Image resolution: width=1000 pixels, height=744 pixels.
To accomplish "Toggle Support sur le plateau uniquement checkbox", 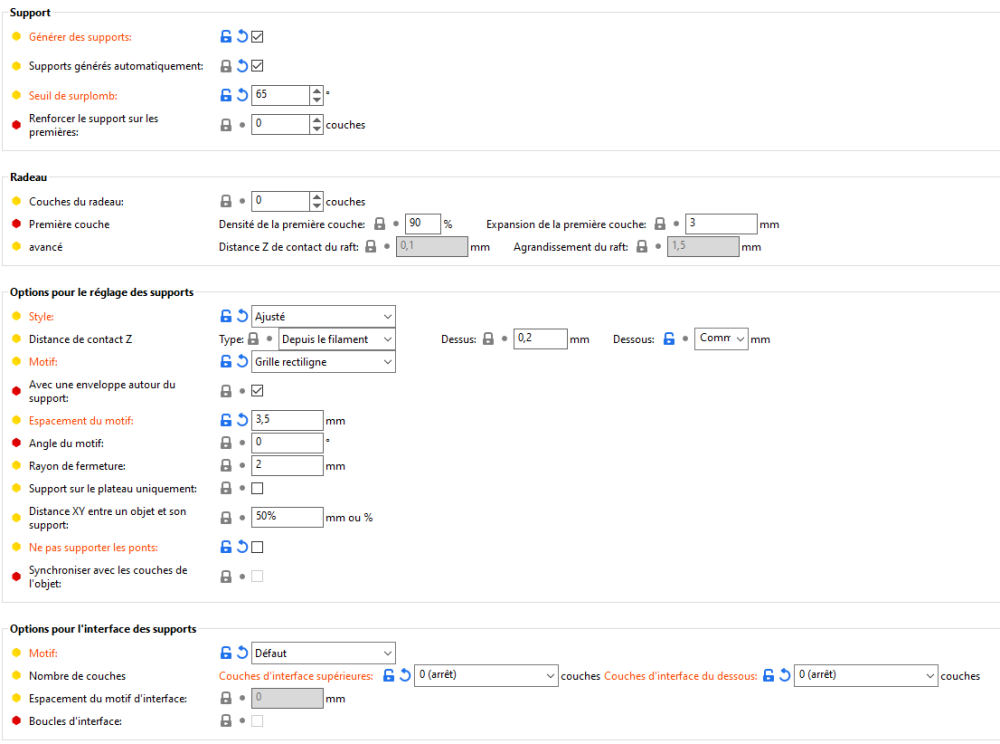I will click(257, 489).
